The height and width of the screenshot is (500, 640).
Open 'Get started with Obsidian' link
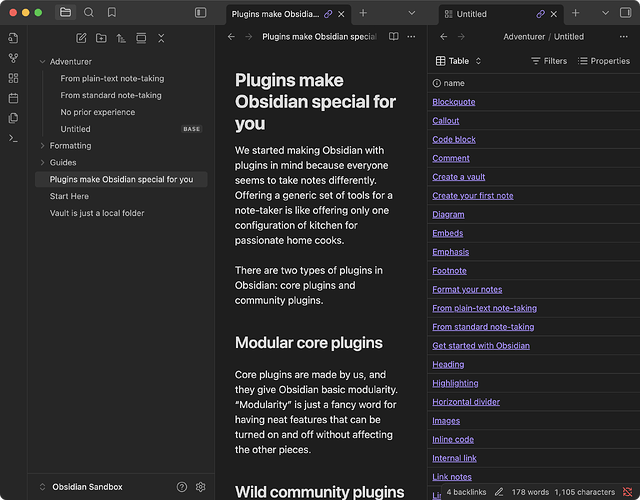pyautogui.click(x=481, y=346)
